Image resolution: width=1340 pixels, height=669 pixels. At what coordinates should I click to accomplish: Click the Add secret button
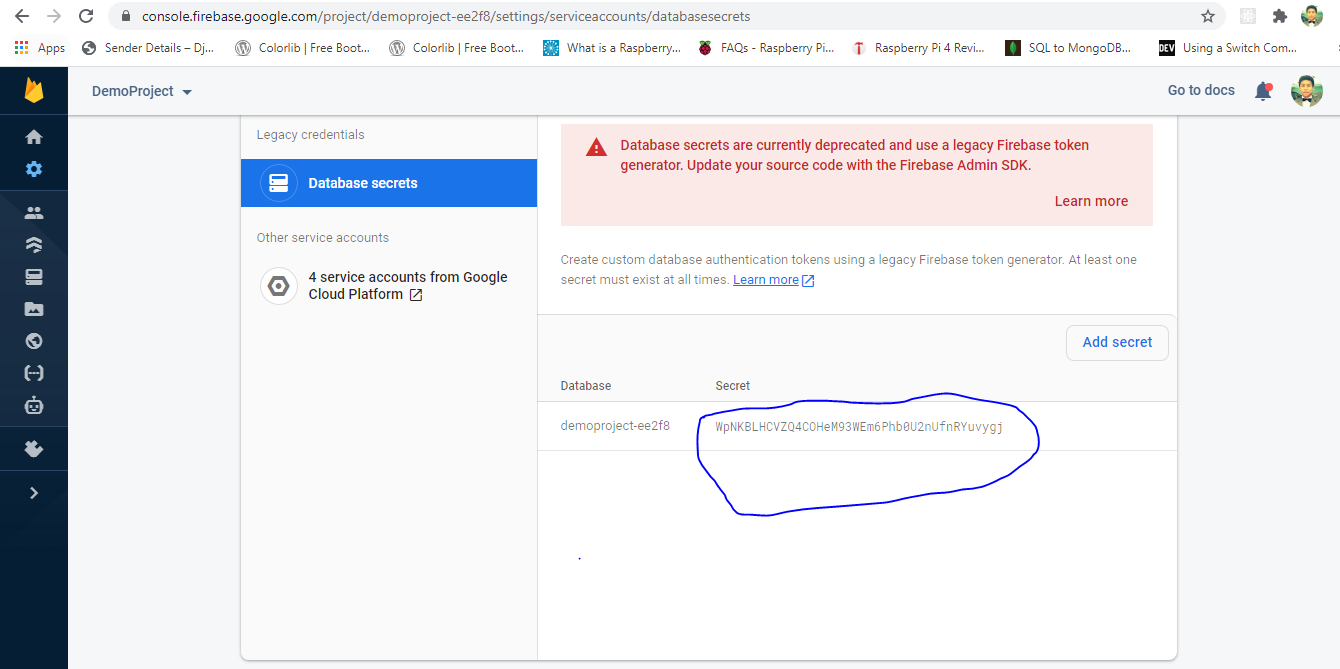point(1117,342)
